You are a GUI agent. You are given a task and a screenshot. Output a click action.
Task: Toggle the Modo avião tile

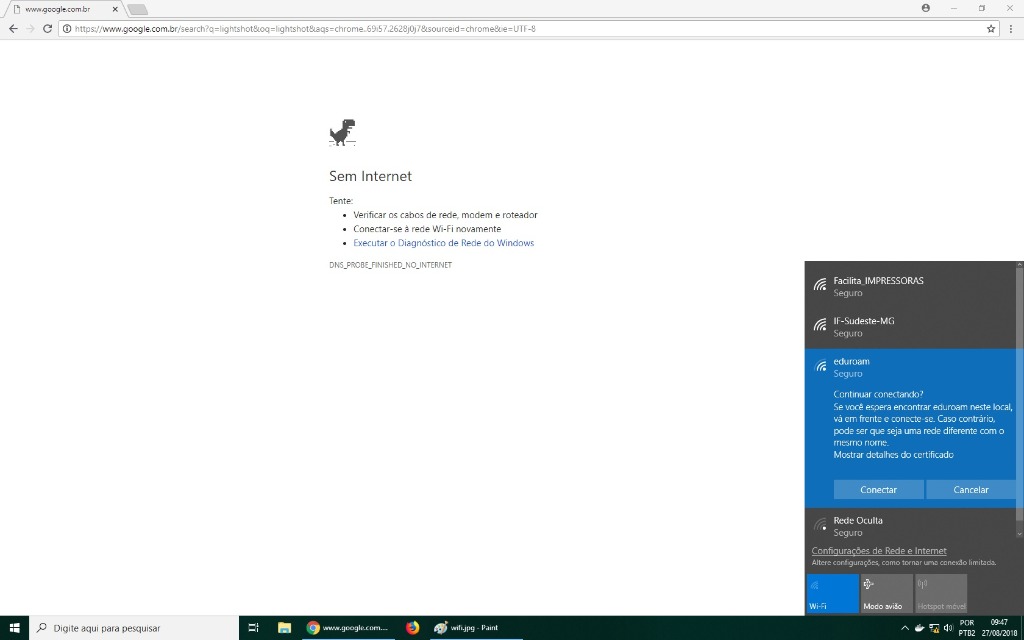(x=886, y=593)
